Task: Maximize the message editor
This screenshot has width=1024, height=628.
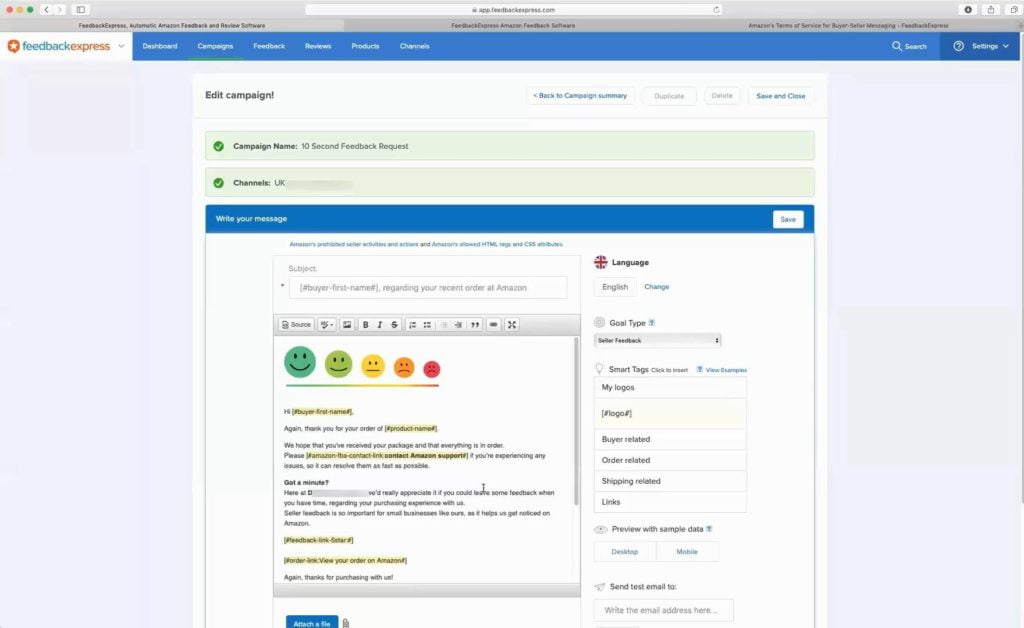Action: 511,324
